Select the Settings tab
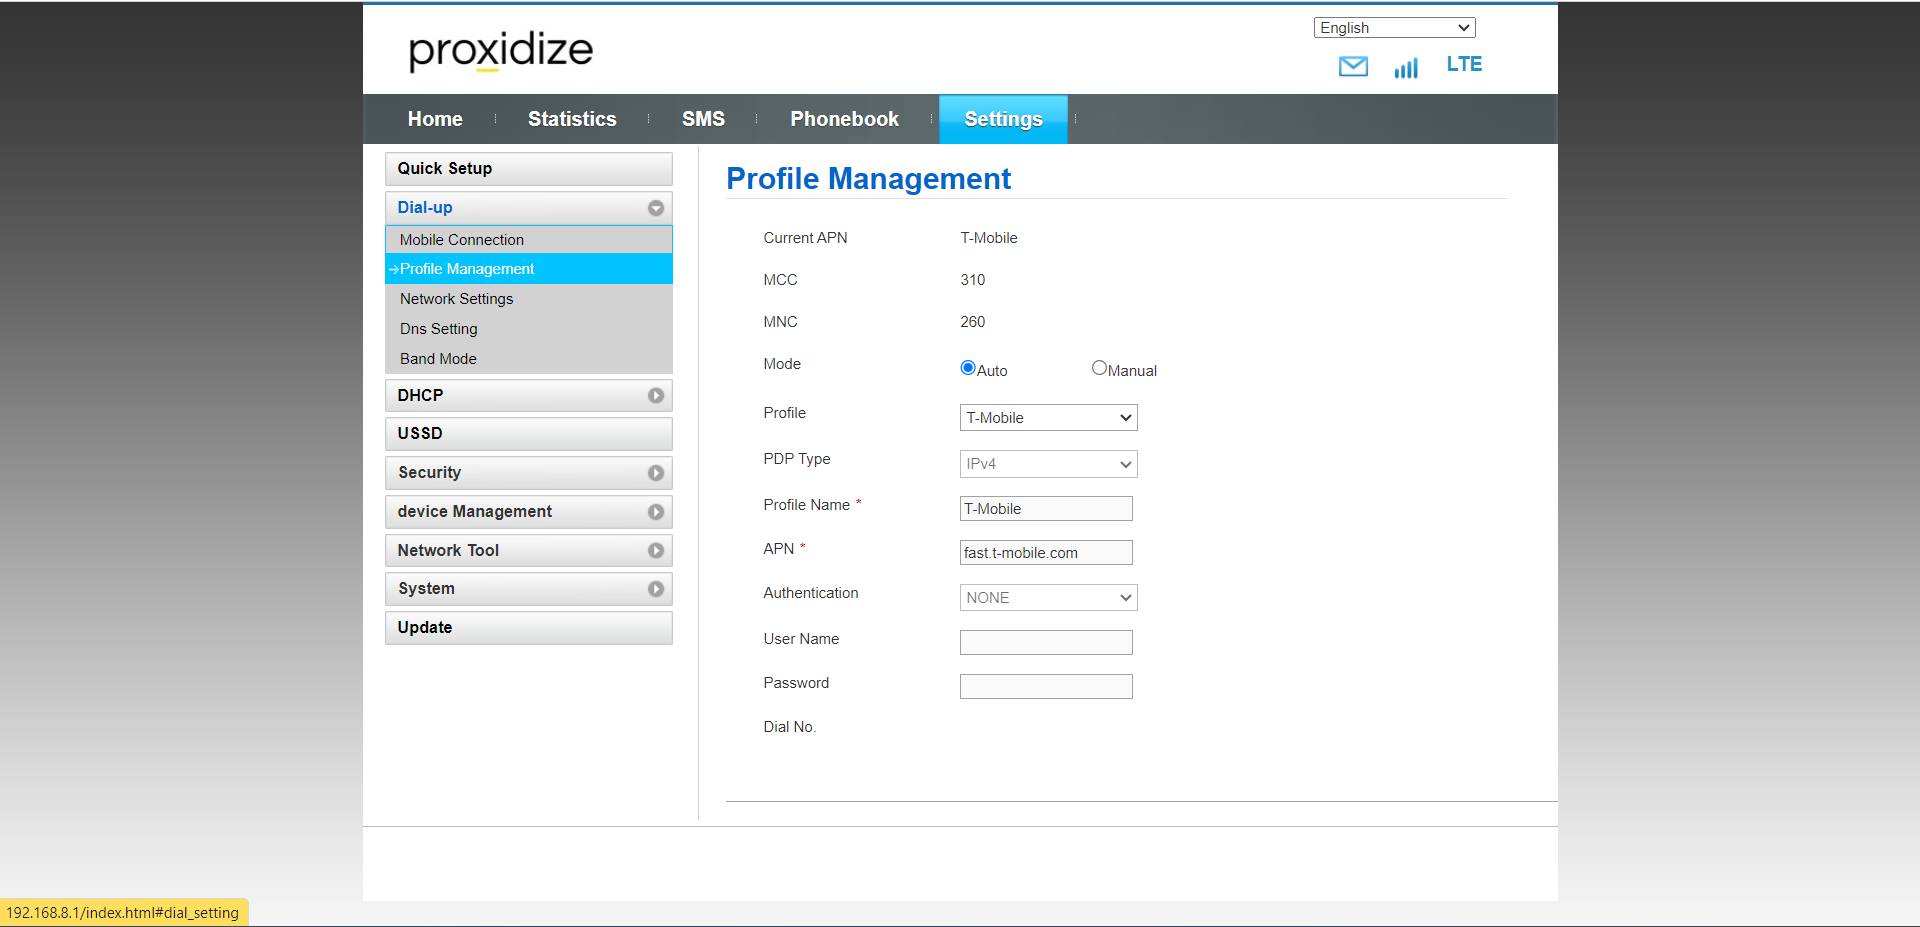 [x=1003, y=119]
